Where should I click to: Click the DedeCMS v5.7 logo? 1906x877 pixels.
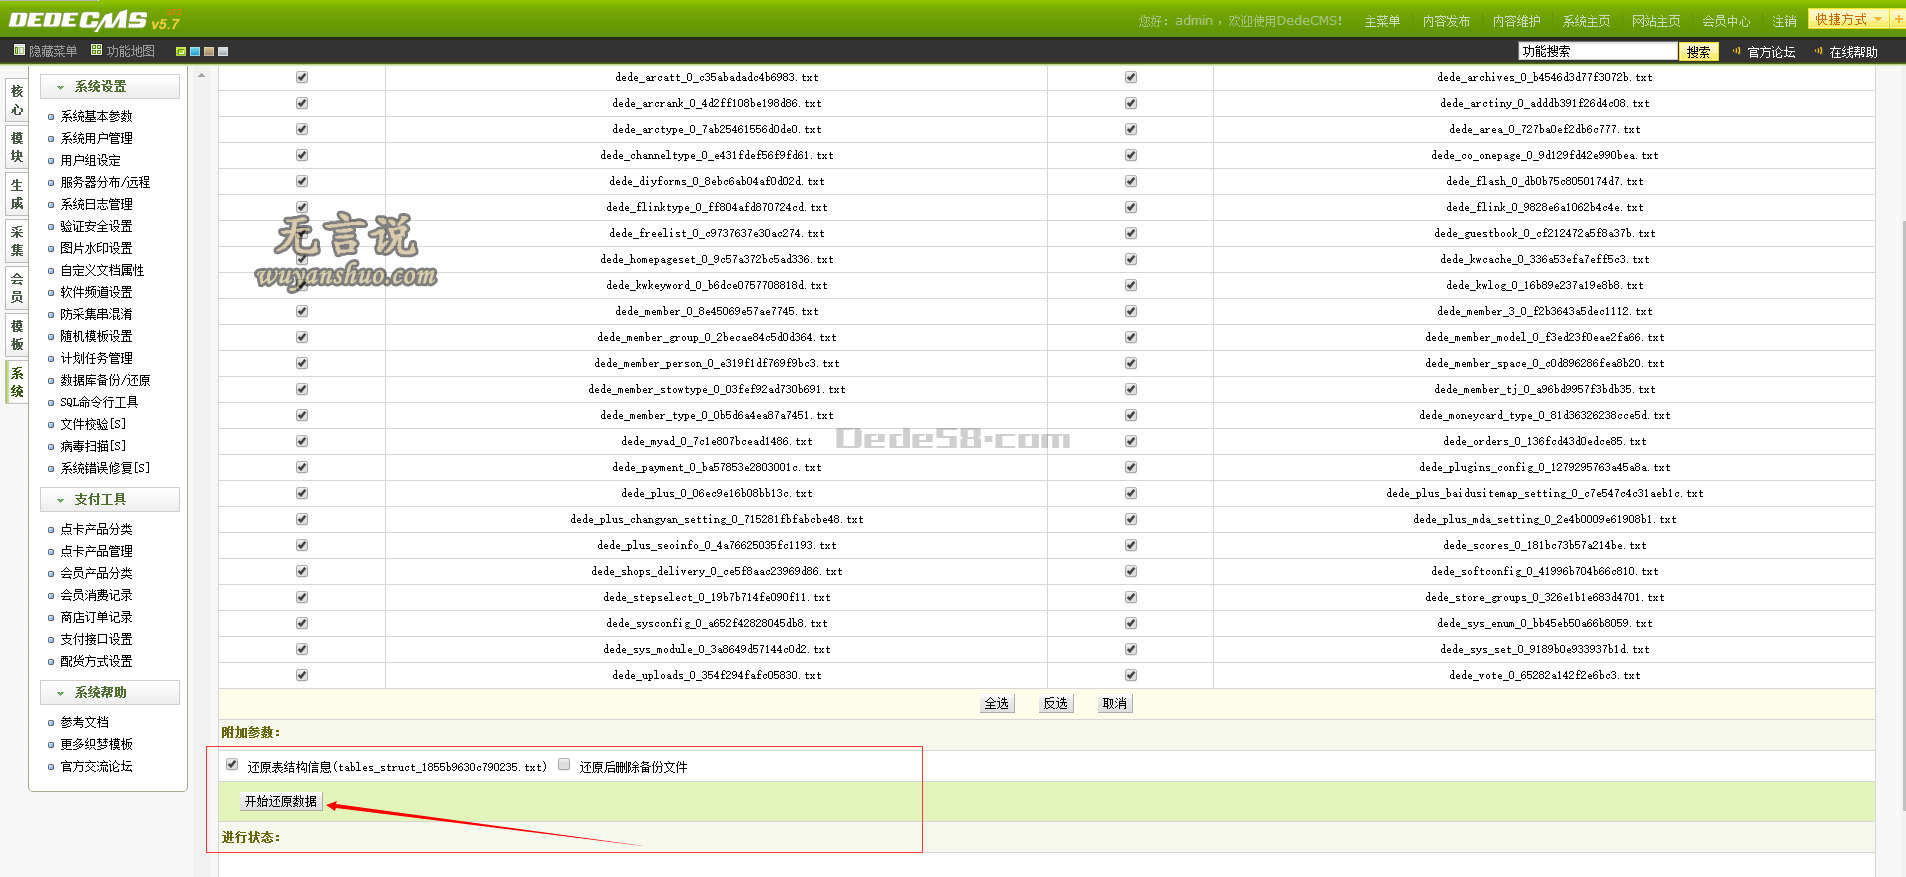pos(94,20)
